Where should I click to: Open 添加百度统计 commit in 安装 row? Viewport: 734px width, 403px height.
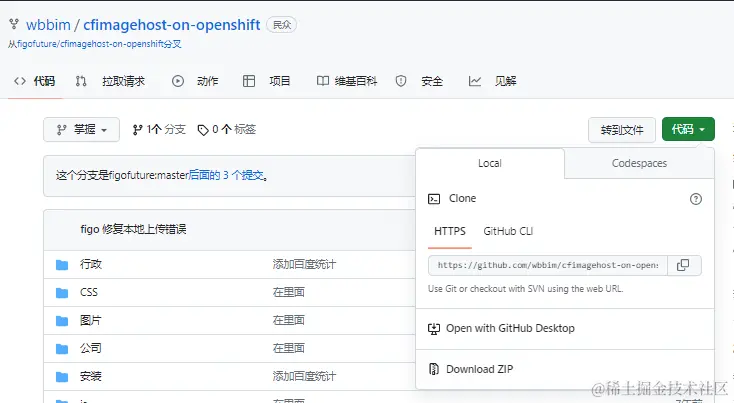(x=304, y=376)
